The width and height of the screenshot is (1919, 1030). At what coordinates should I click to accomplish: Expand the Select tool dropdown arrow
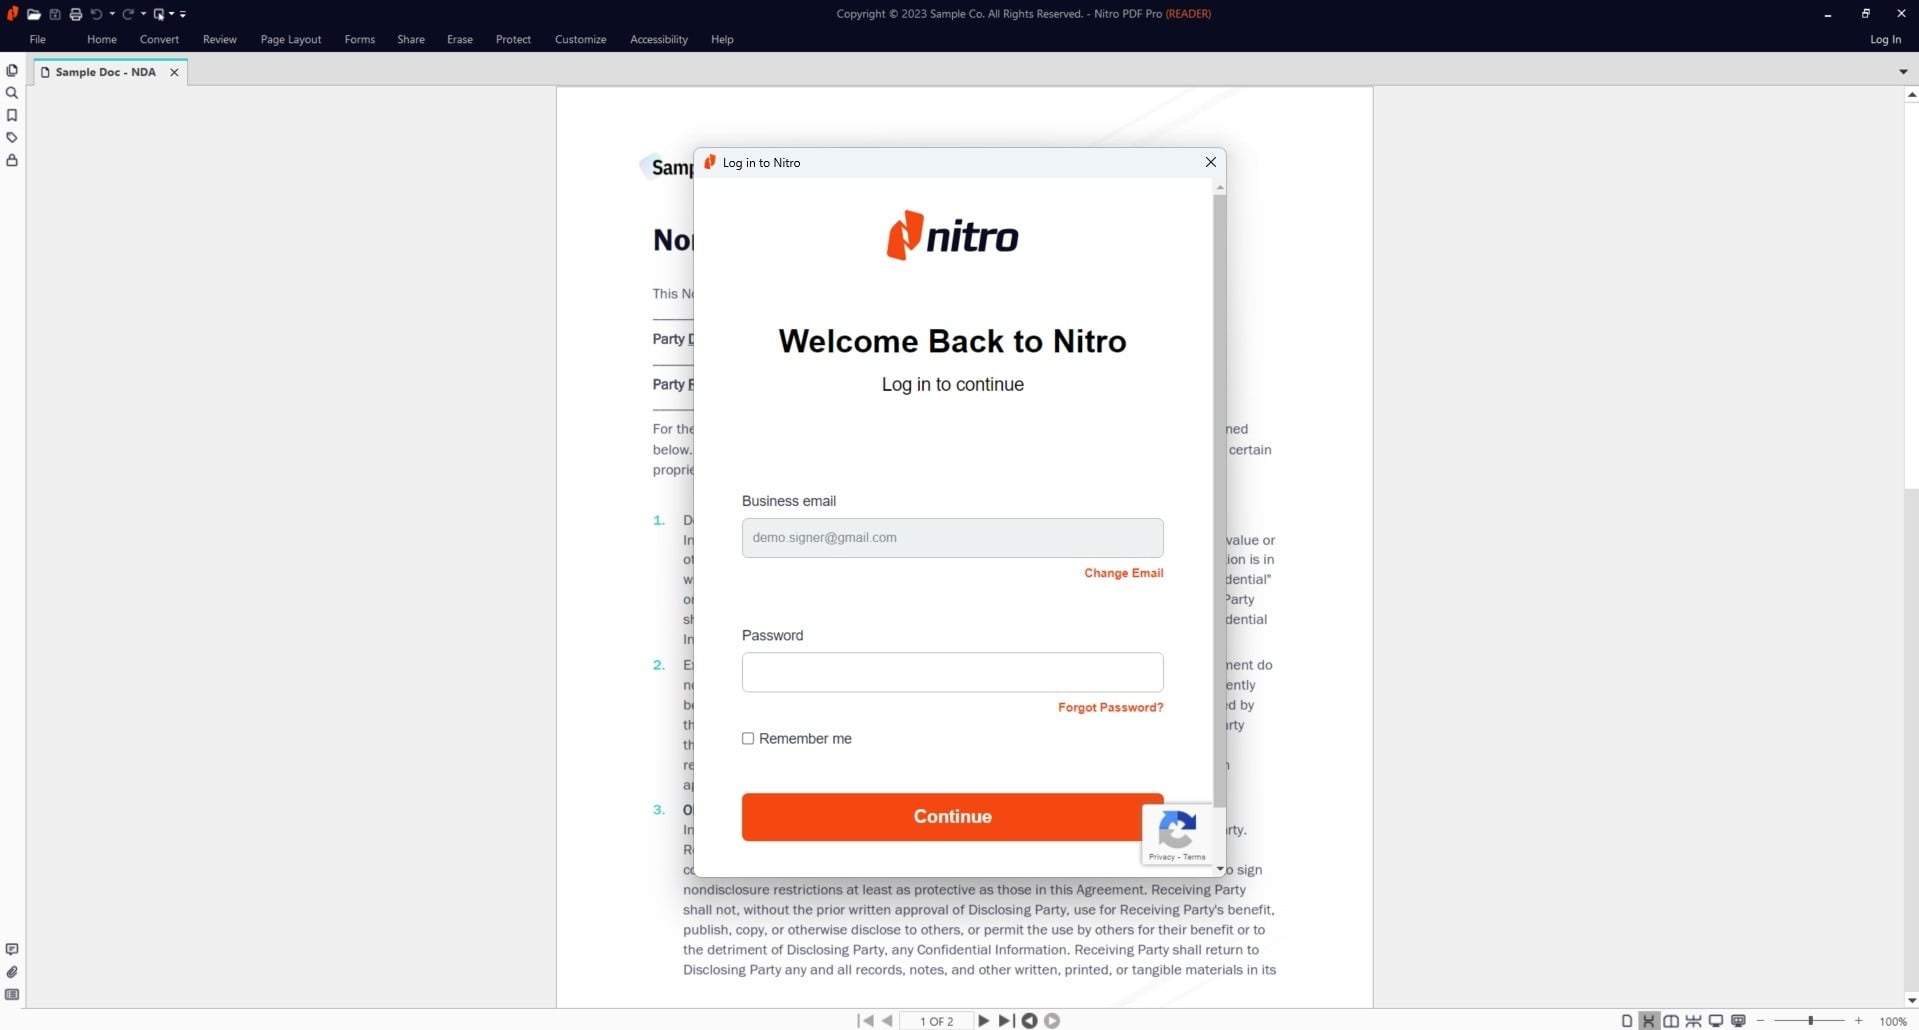[171, 14]
